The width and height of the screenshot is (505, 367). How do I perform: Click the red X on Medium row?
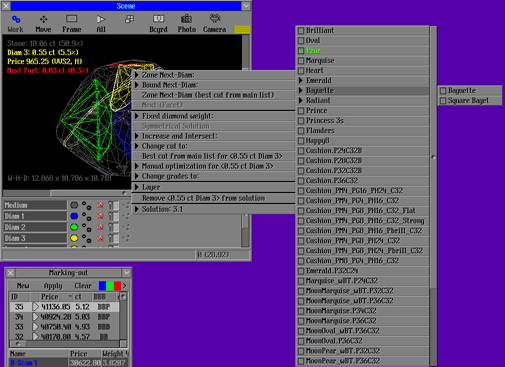100,205
